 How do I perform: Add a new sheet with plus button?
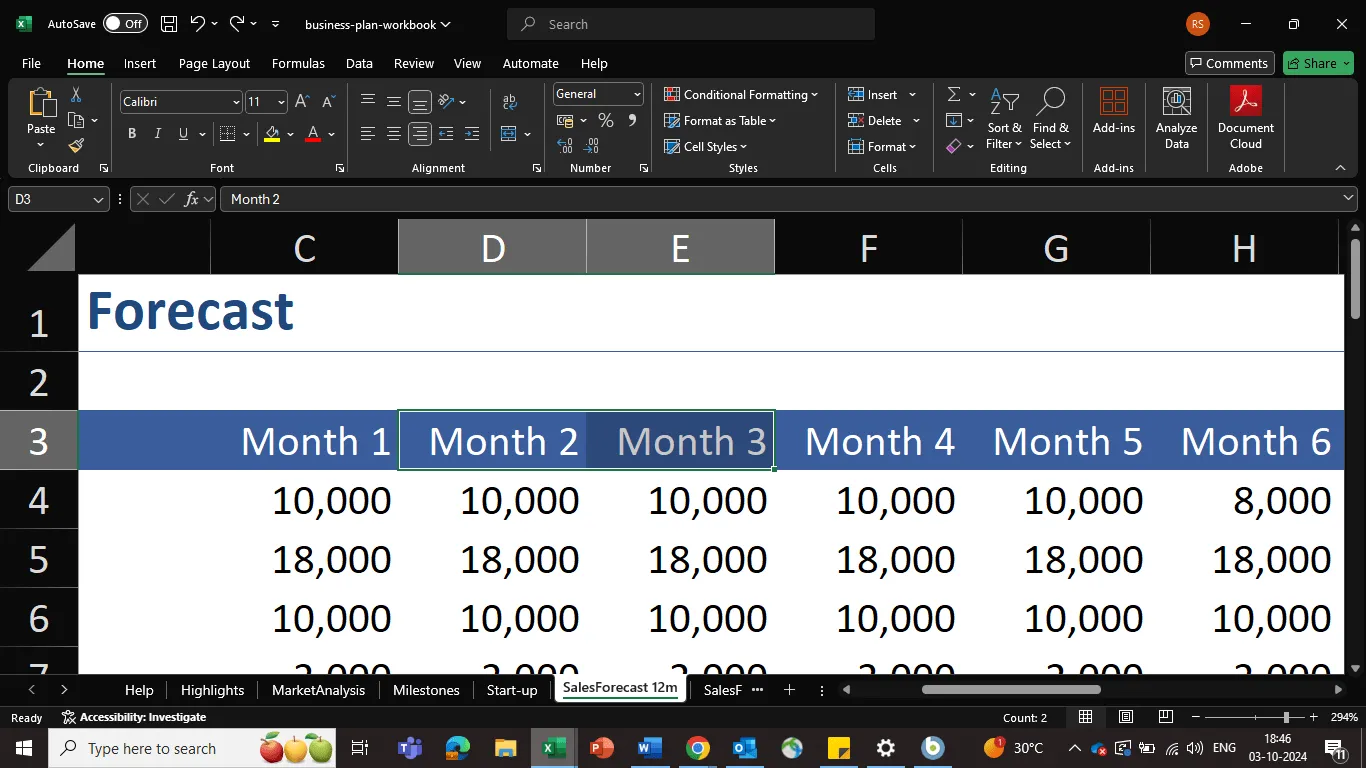point(789,690)
